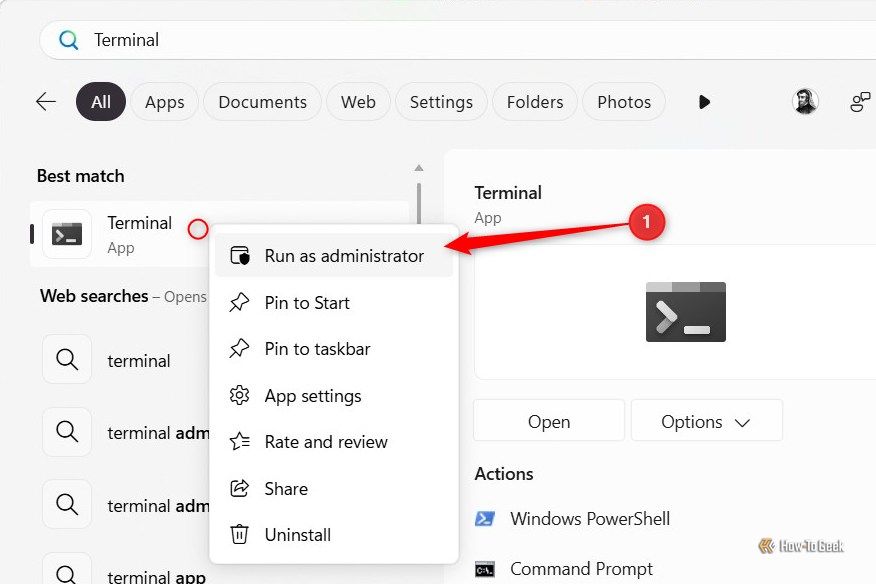Go back with the left arrow button
Image resolution: width=876 pixels, height=584 pixels.
pos(46,102)
